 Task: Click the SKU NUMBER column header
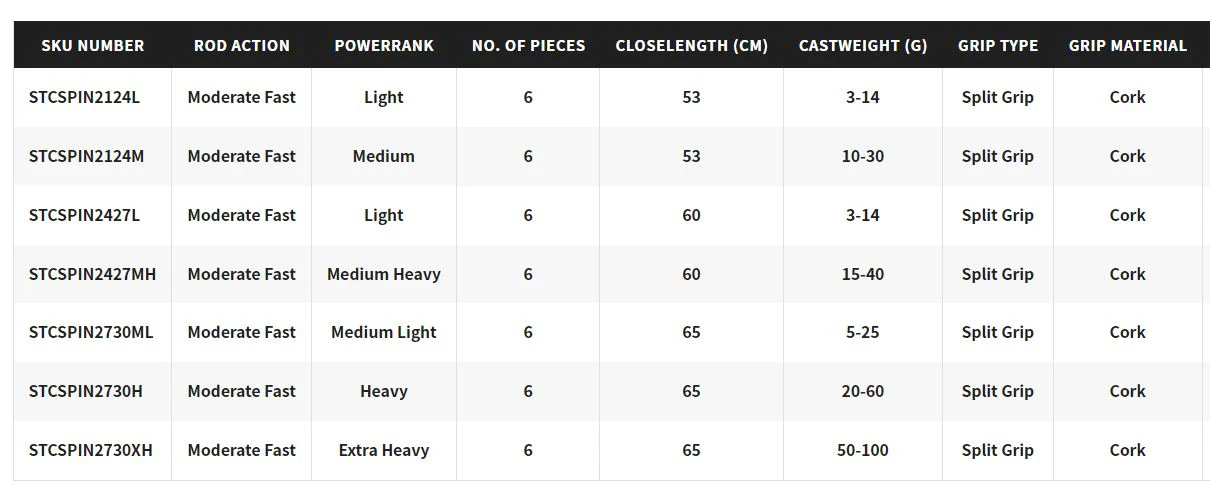coord(93,45)
